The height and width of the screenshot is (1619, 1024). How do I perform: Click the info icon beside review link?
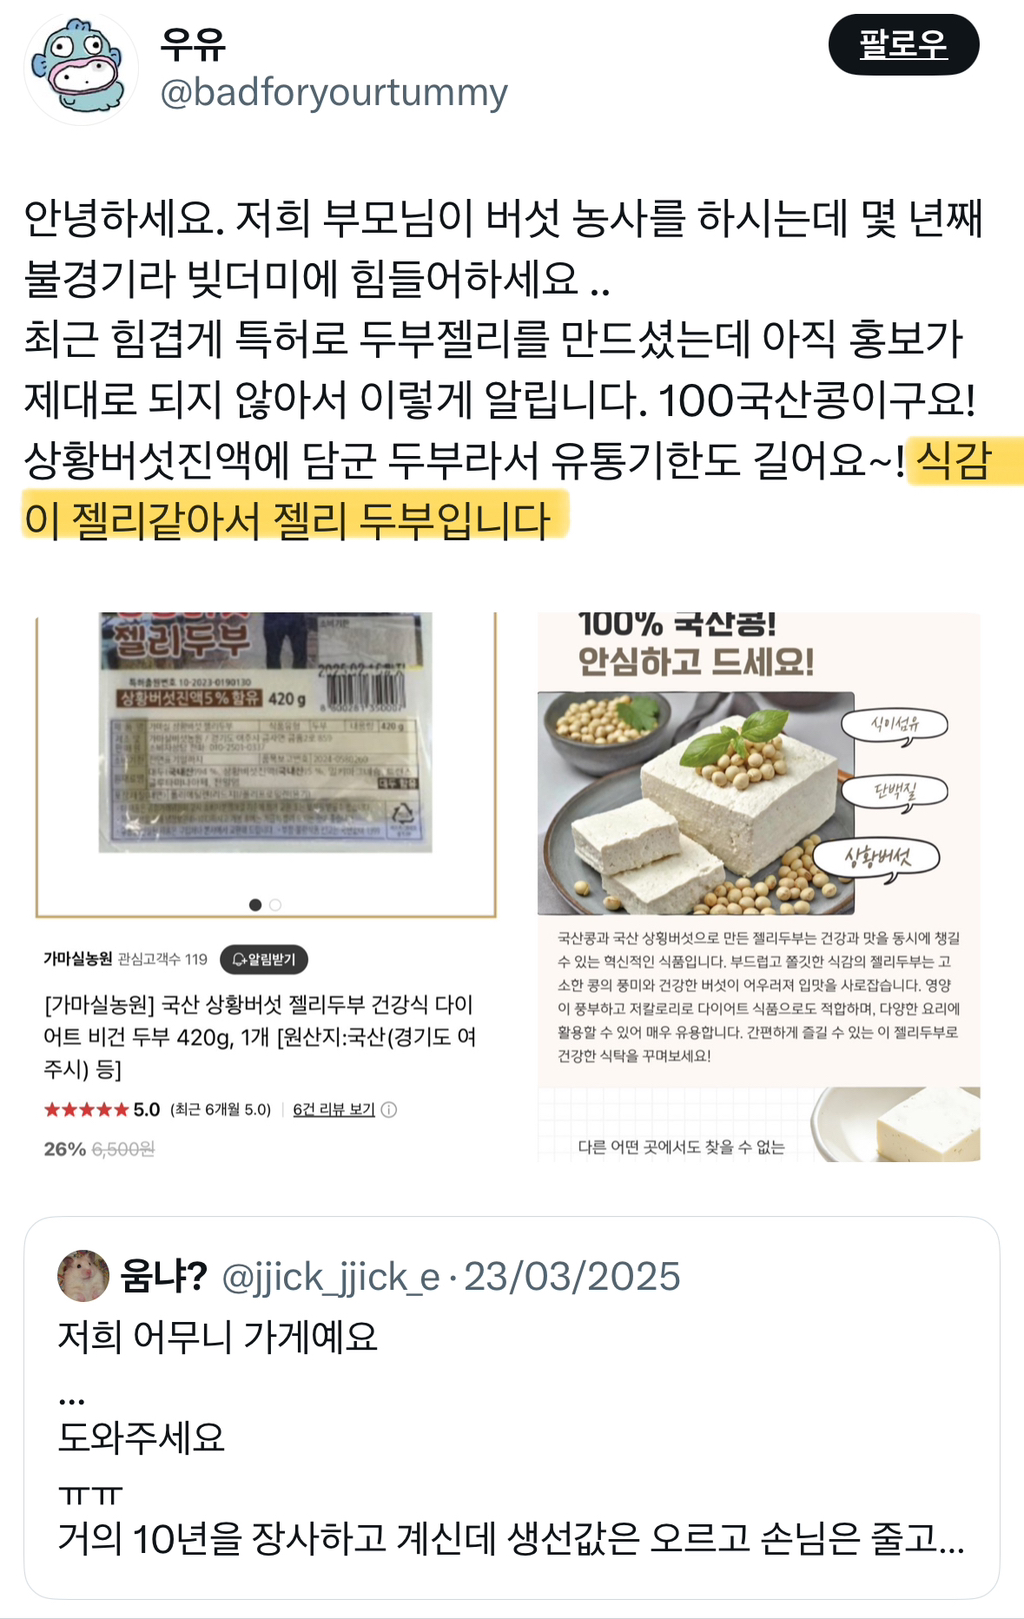(389, 1109)
